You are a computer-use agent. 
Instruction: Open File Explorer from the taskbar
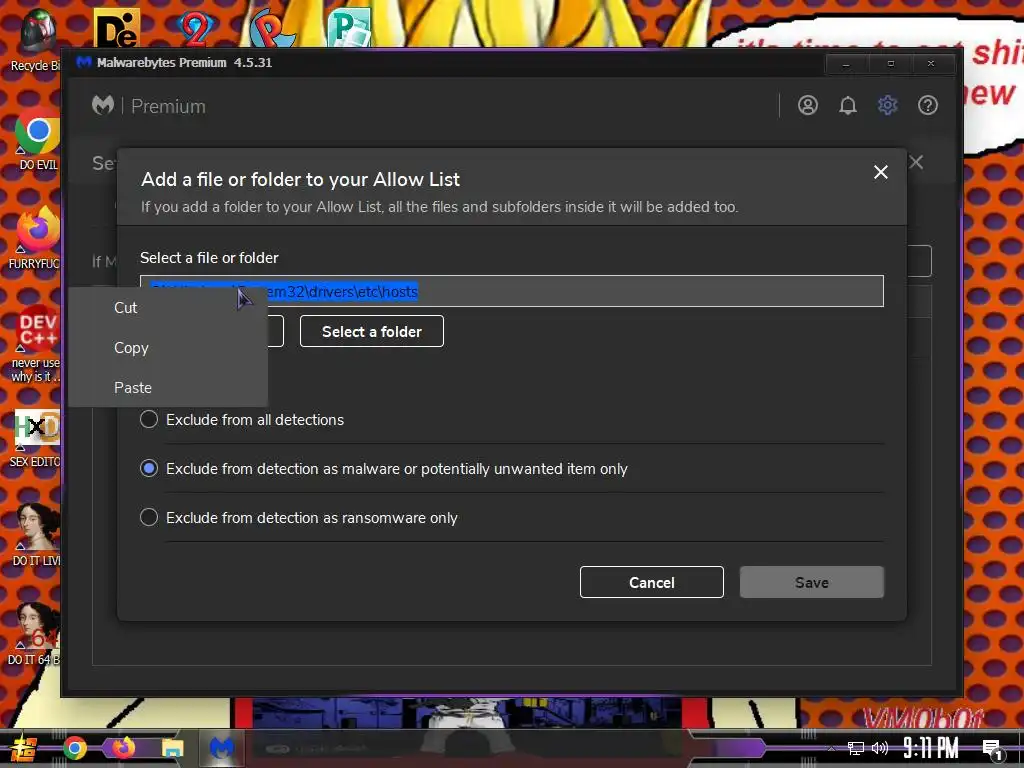[x=172, y=748]
